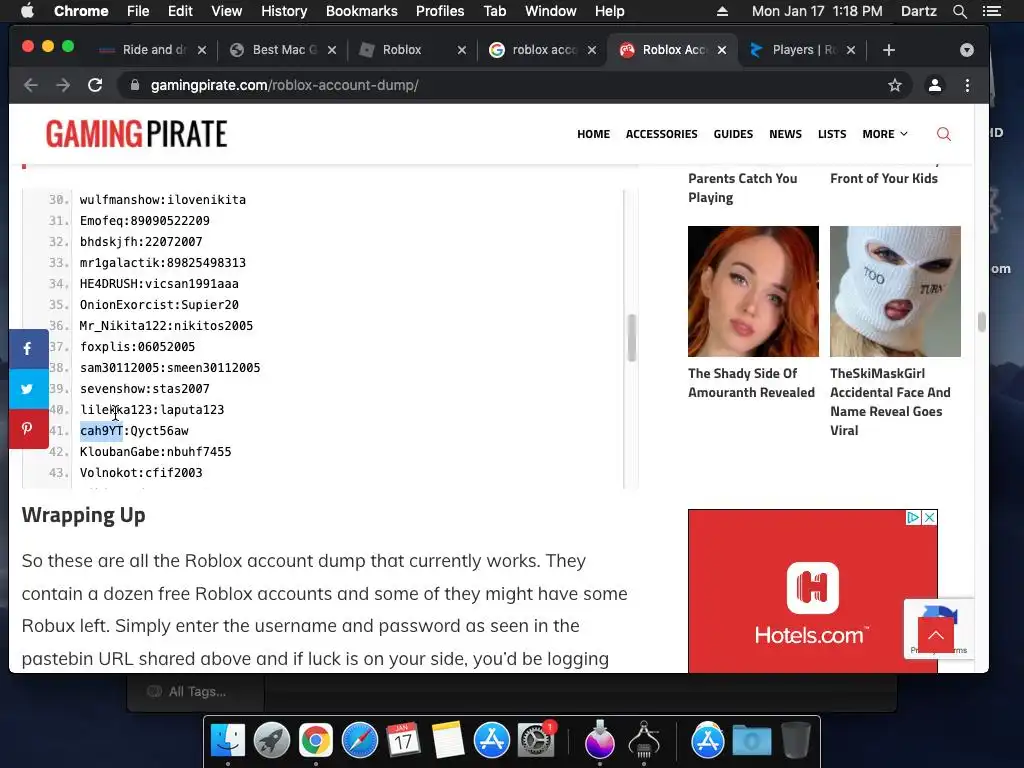Click the AdChoices icon on Hotels.com ad
1024x768 pixels.
coord(913,518)
